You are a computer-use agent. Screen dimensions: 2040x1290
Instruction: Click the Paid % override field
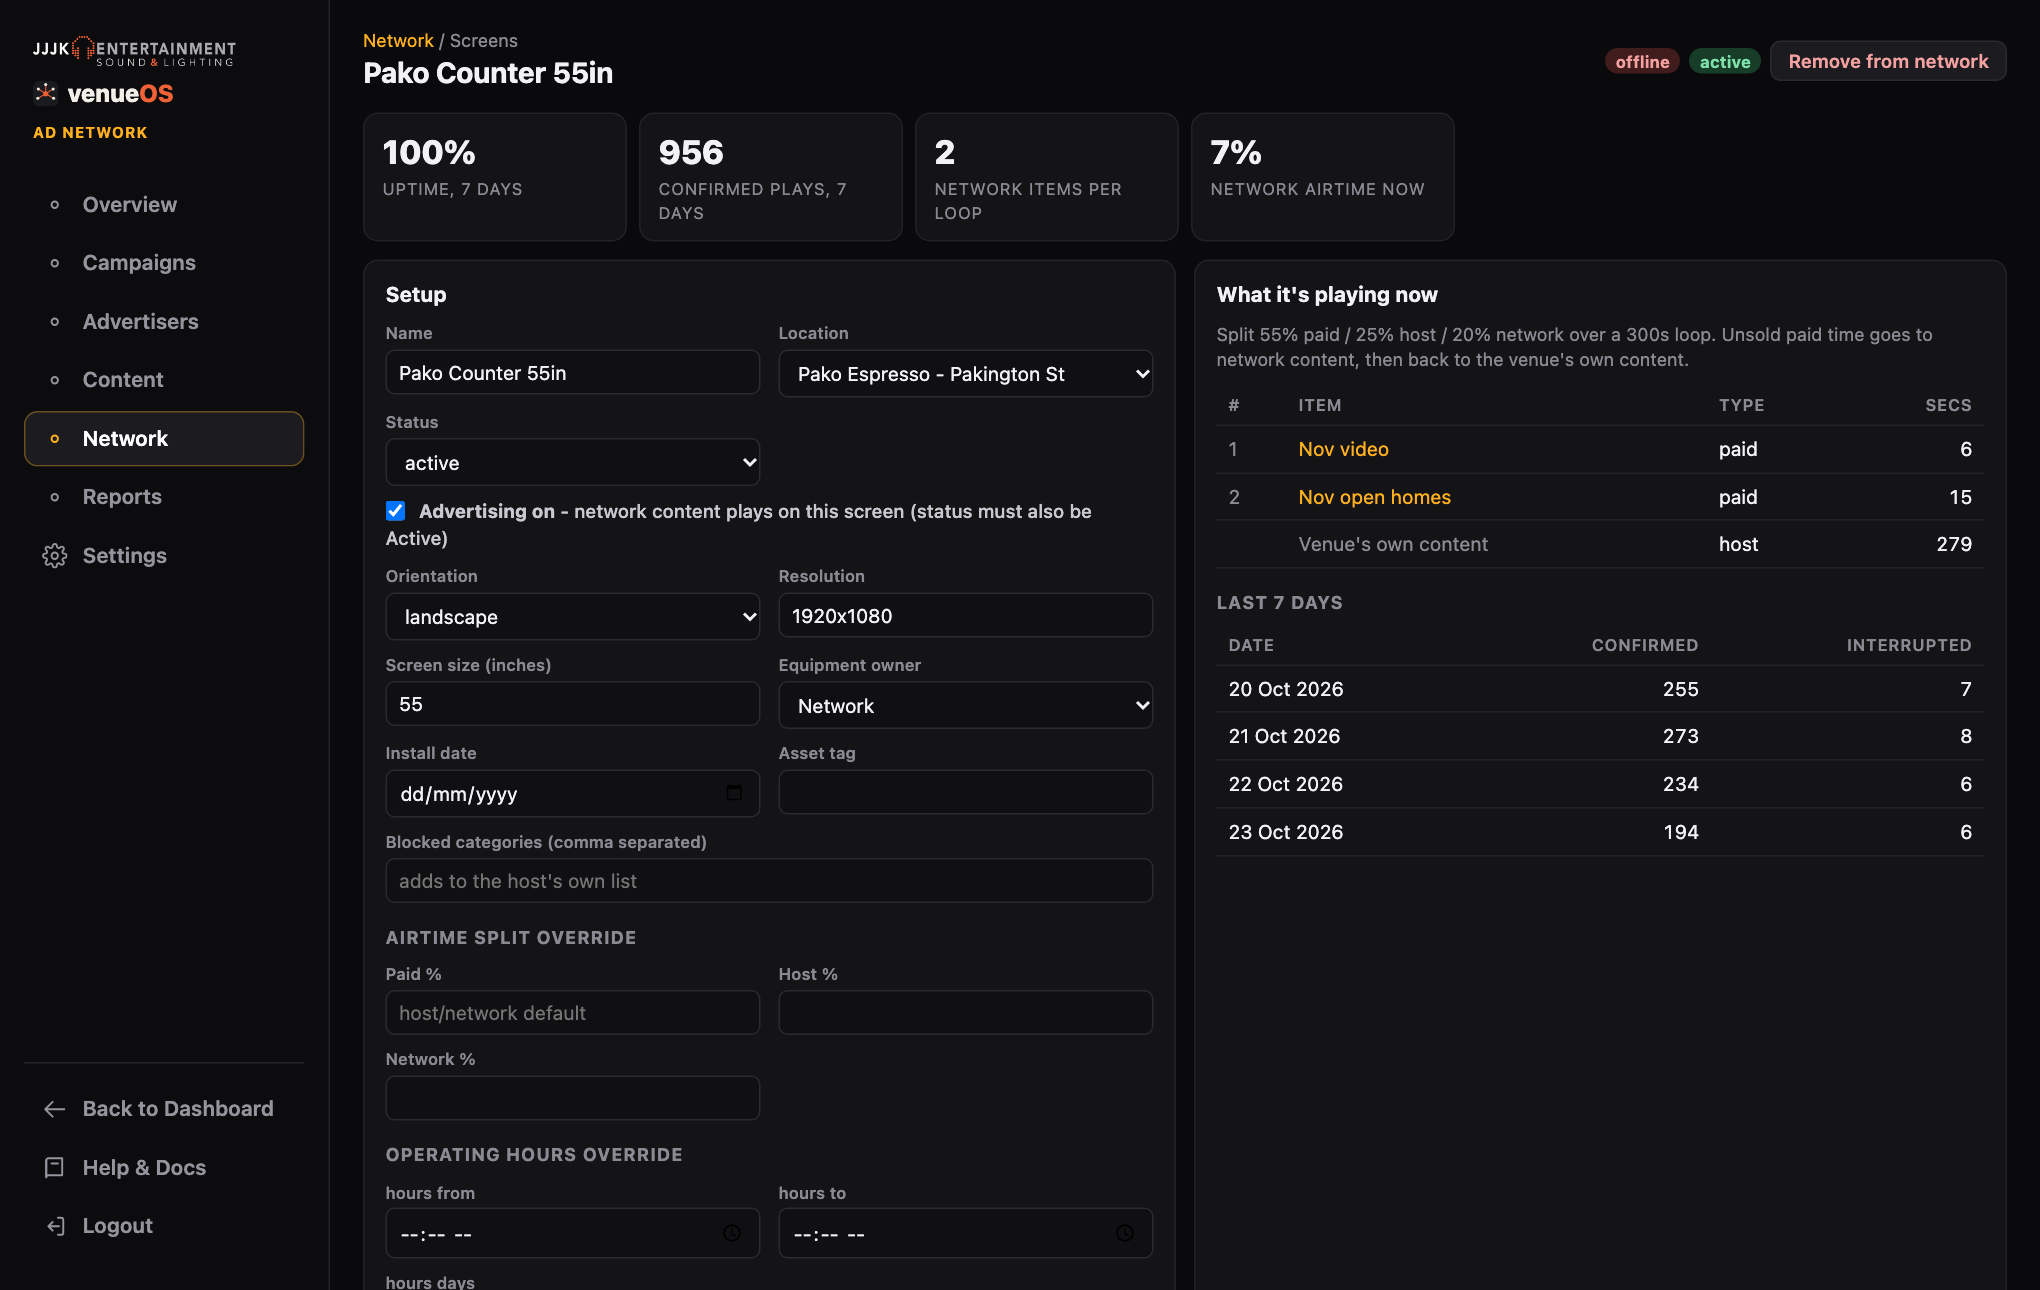click(572, 1013)
